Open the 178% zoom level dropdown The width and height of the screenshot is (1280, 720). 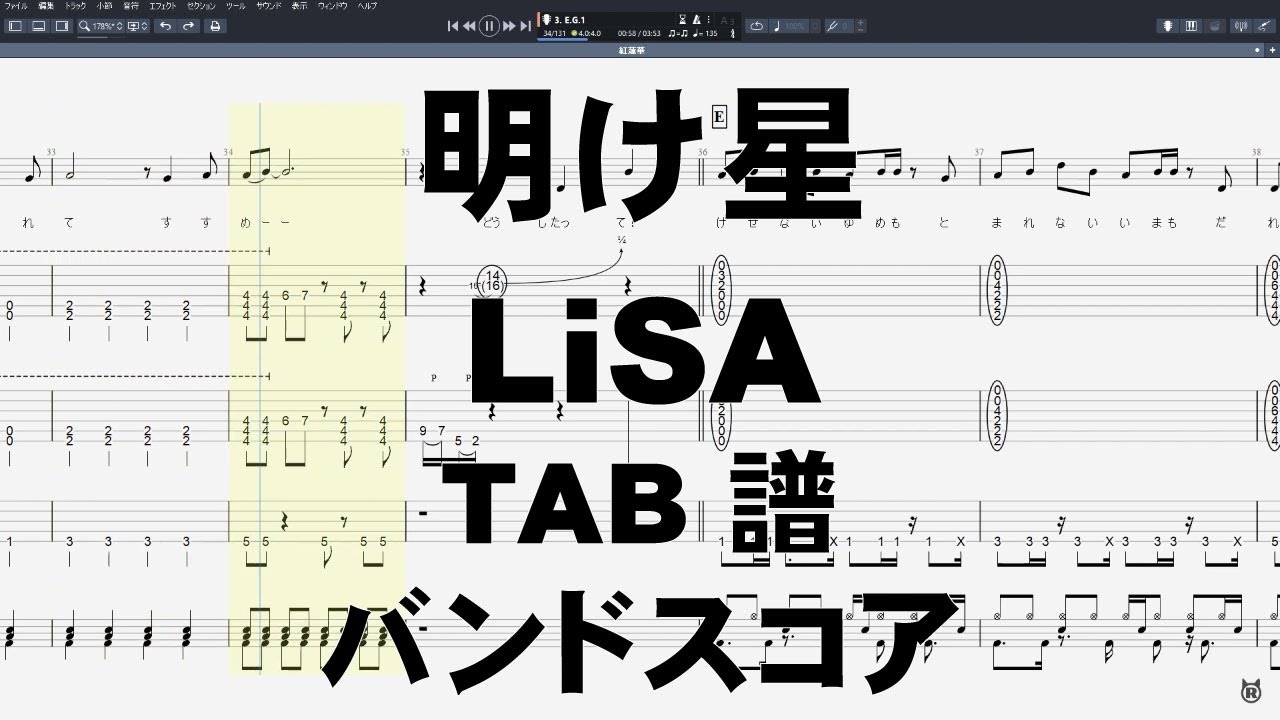tap(101, 26)
